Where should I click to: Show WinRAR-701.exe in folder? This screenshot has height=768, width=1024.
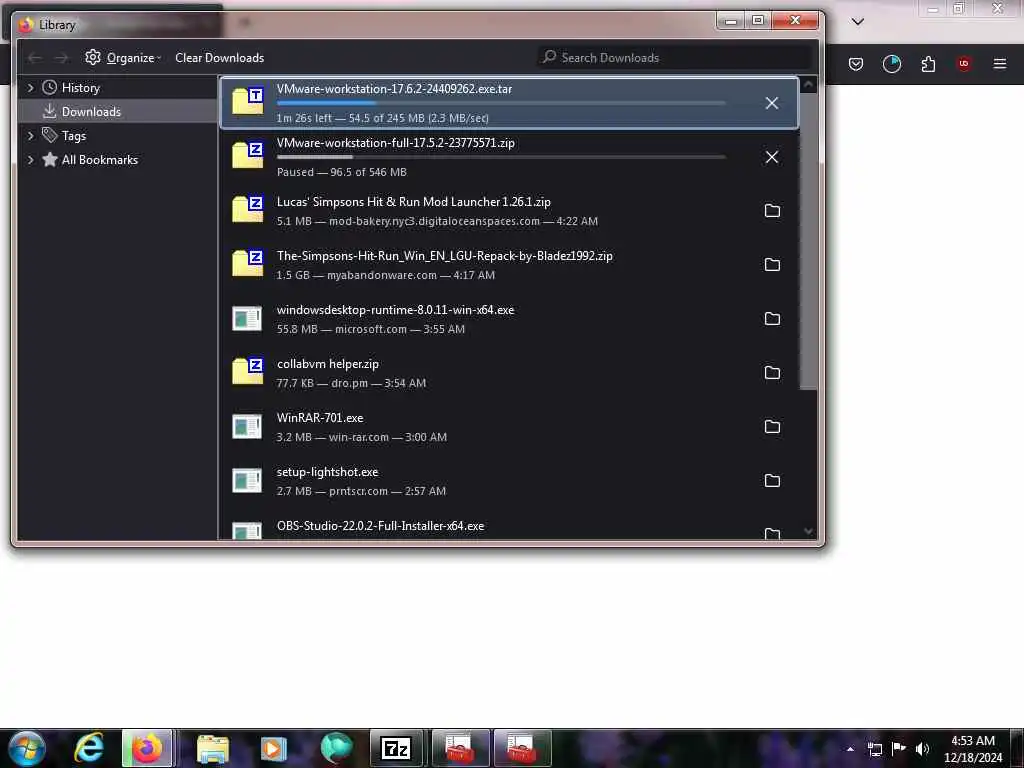772,426
